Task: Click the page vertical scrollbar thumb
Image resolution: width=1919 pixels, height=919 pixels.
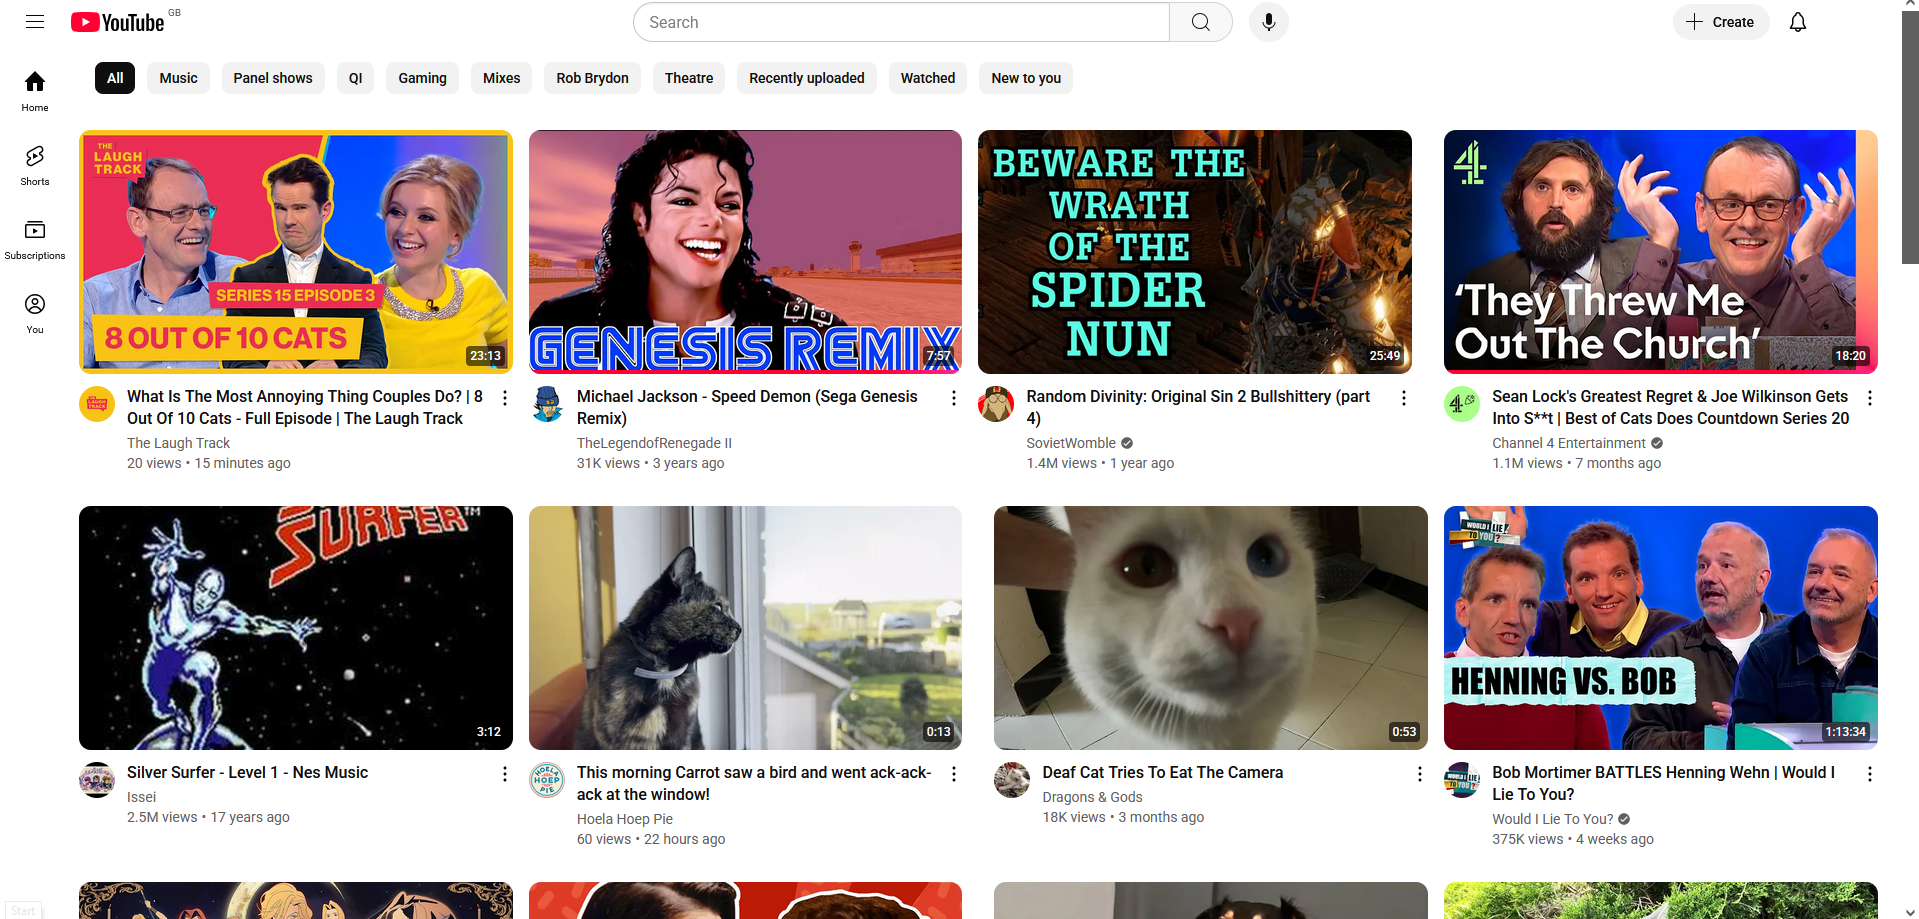Action: click(x=1910, y=138)
